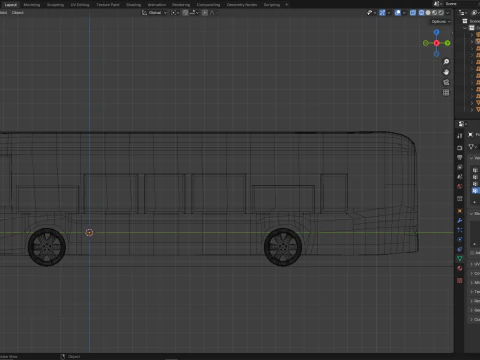Image resolution: width=480 pixels, height=360 pixels.
Task: Open the gizmo options dropdown arrow
Action: click(389, 13)
